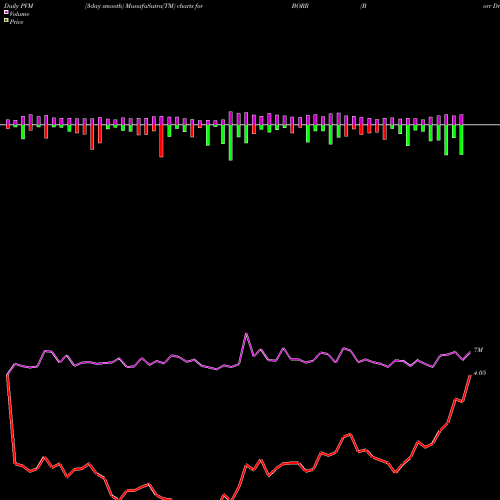Click the 'Daily PVM' title text
Image resolution: width=500 pixels, height=500 pixels.
click(x=19, y=6)
